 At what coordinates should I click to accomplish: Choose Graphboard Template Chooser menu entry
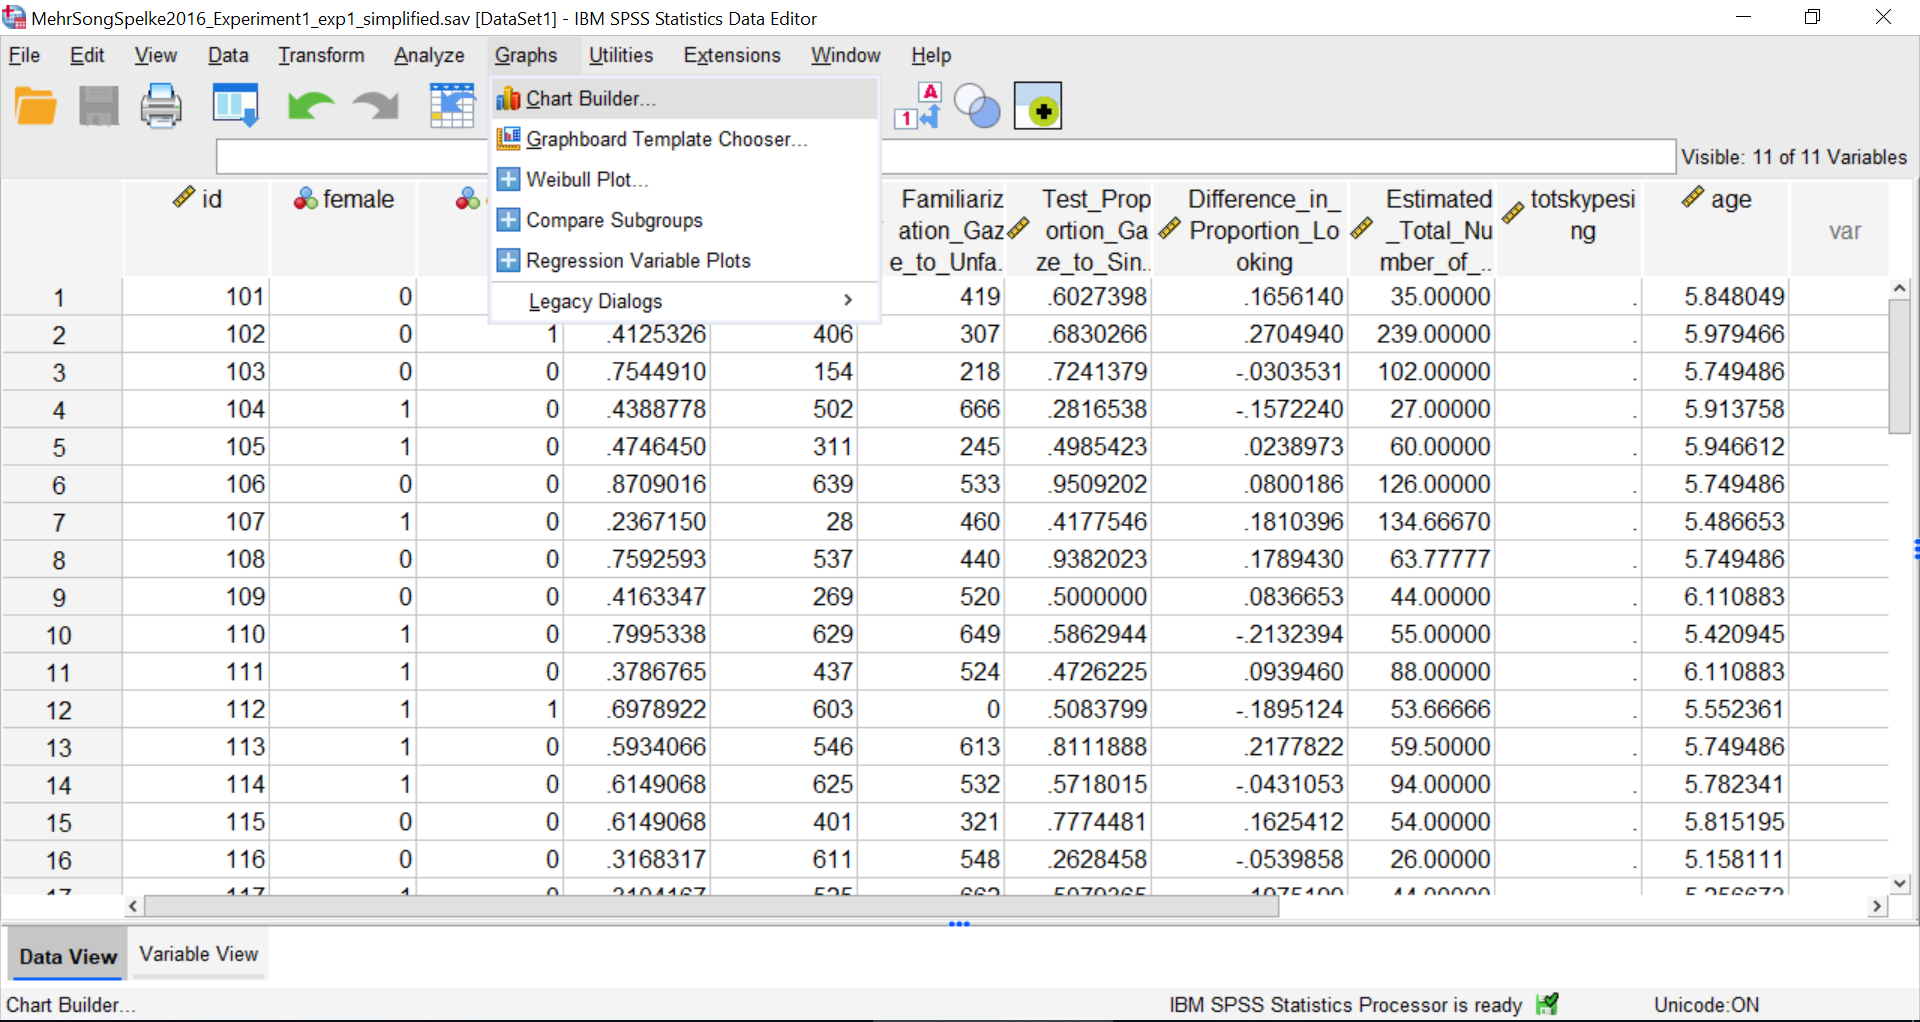pos(685,139)
